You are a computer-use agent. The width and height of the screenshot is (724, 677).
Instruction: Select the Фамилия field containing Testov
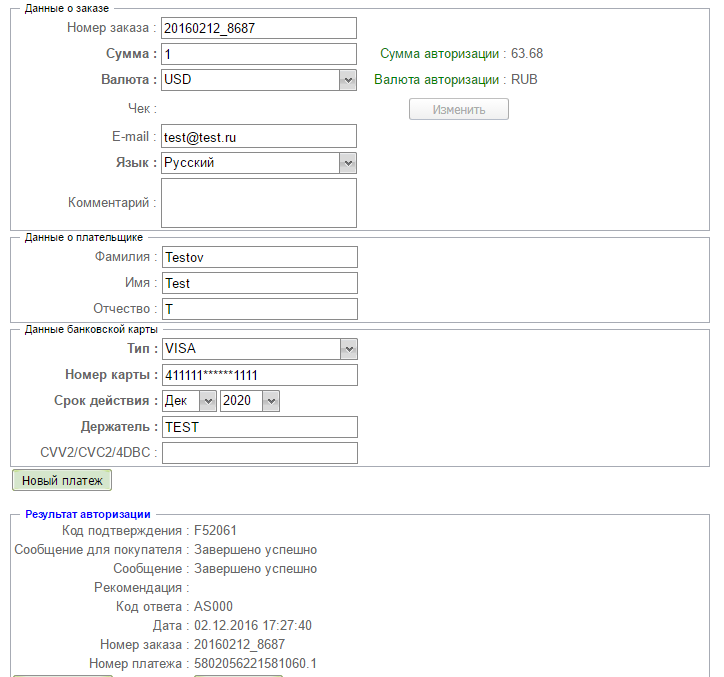pos(258,257)
